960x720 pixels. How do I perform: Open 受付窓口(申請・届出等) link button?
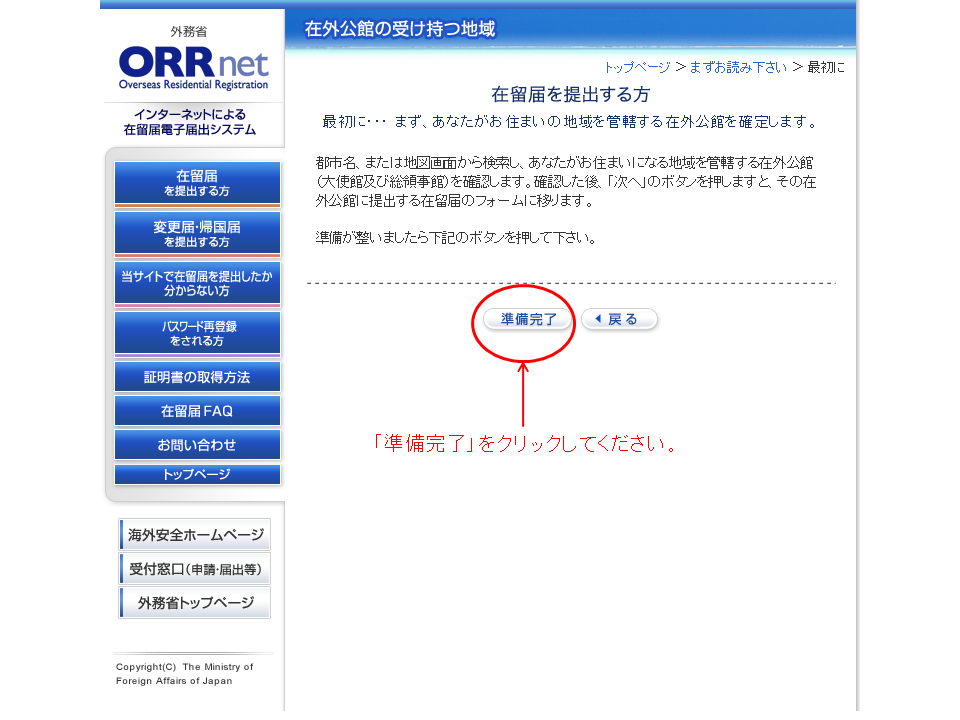(195, 569)
